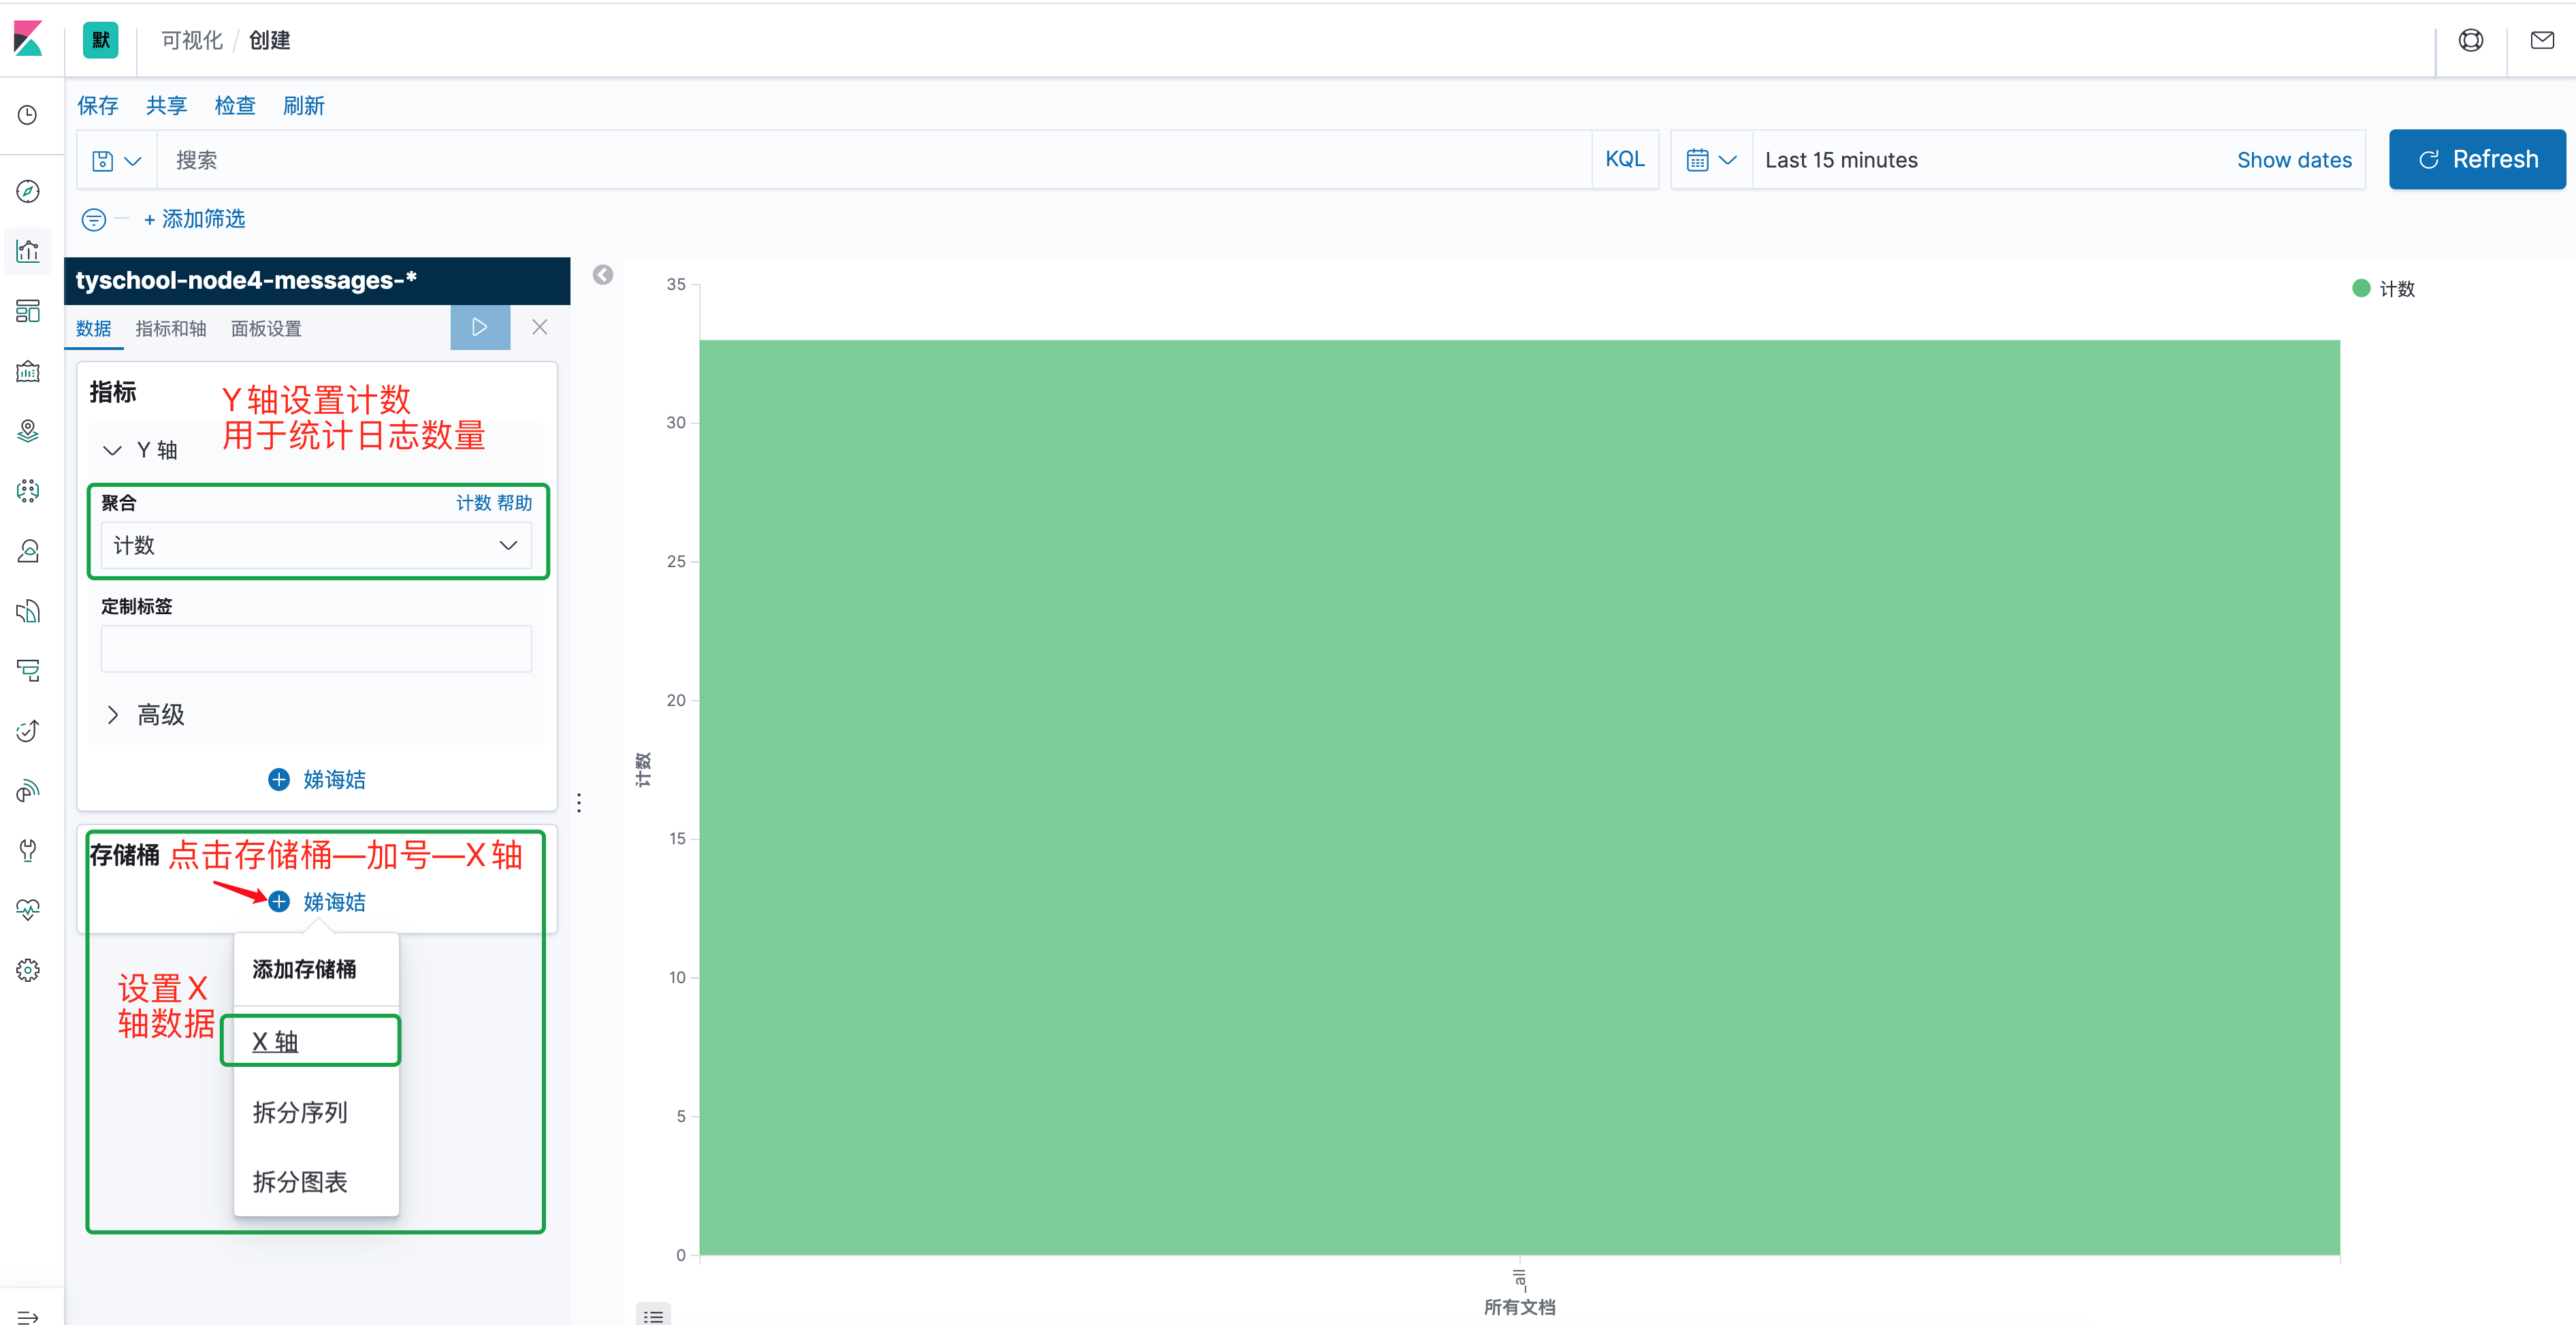2576x1325 pixels.
Task: Click the filter icon beside 添加筛选
Action: 93,219
